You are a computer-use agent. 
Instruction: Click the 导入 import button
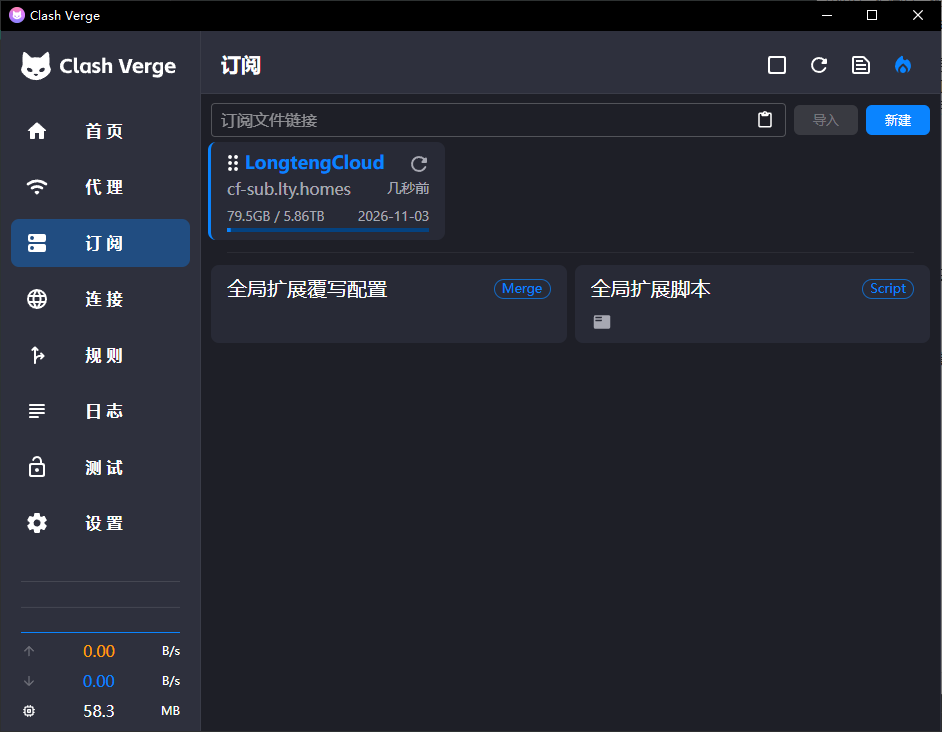click(825, 120)
